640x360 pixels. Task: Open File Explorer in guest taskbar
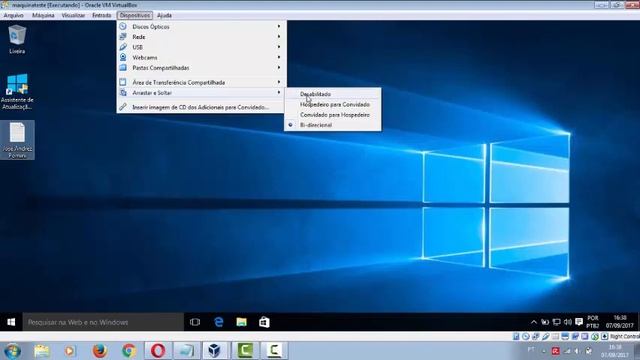[242, 322]
